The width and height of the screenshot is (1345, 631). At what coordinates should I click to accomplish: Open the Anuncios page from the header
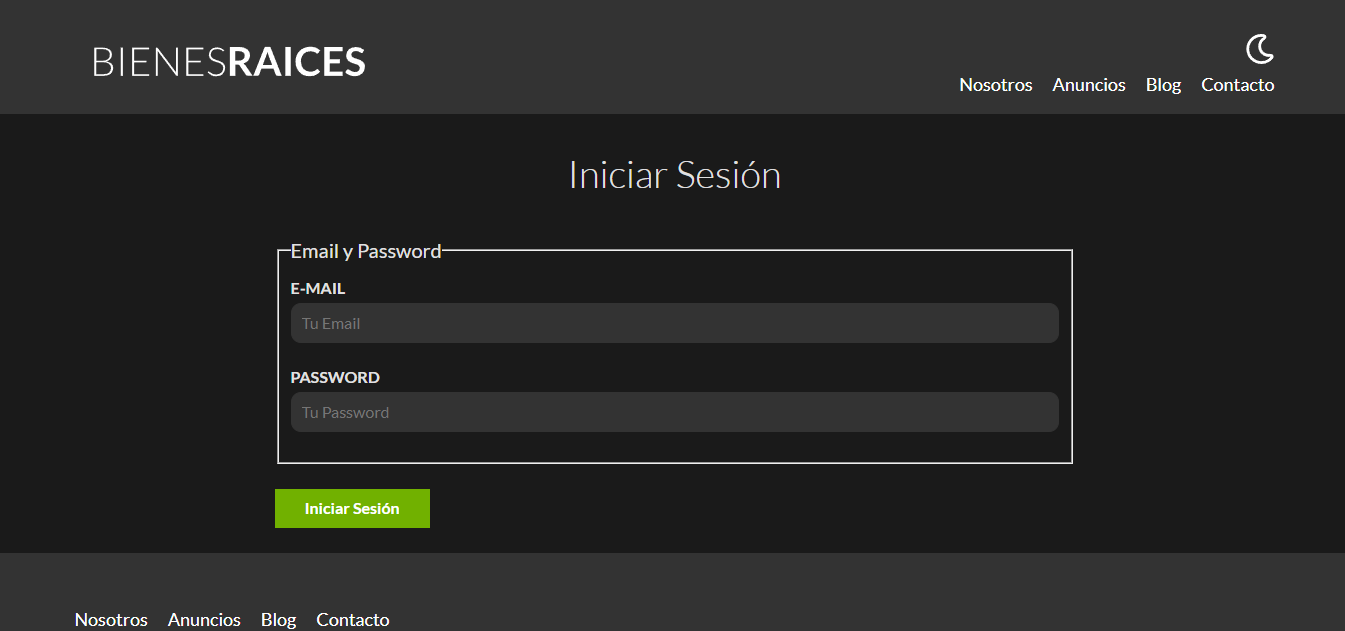1088,85
